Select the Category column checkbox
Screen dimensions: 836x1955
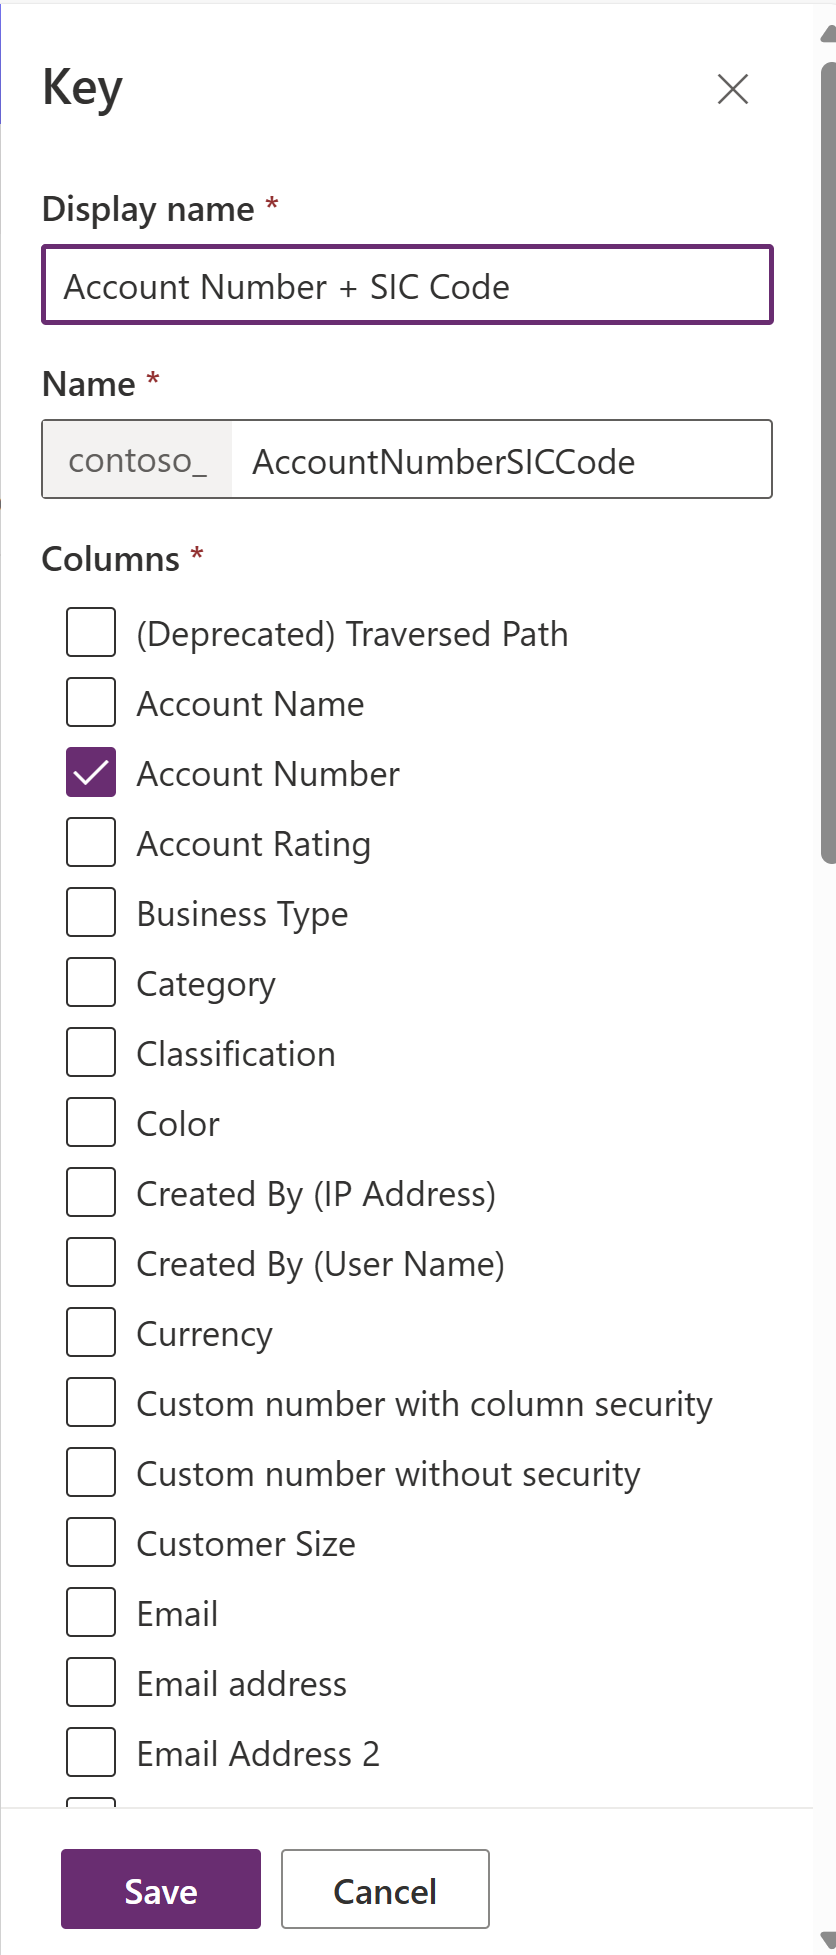[90, 982]
